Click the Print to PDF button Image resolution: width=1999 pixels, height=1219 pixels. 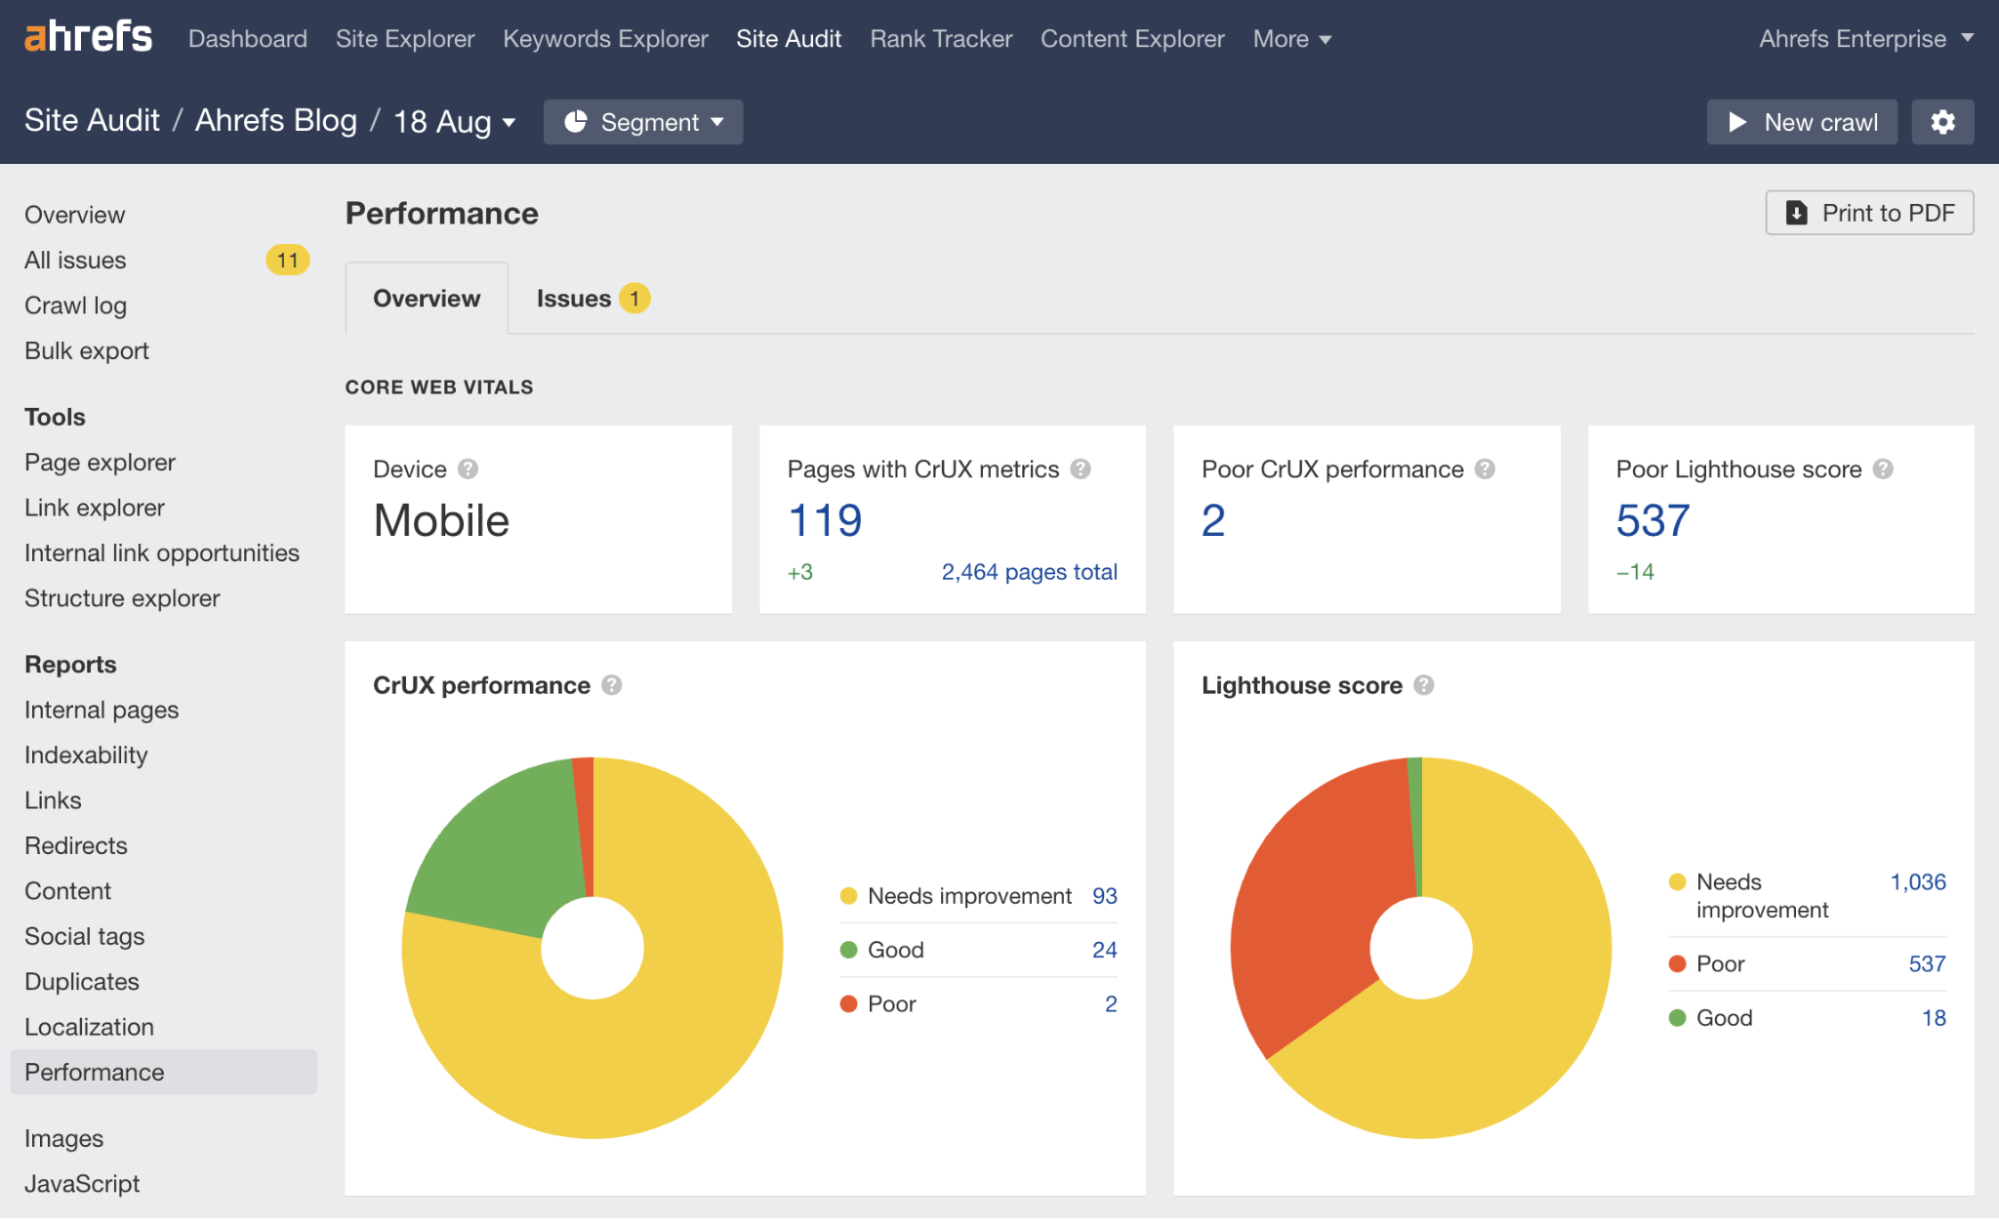(x=1868, y=212)
